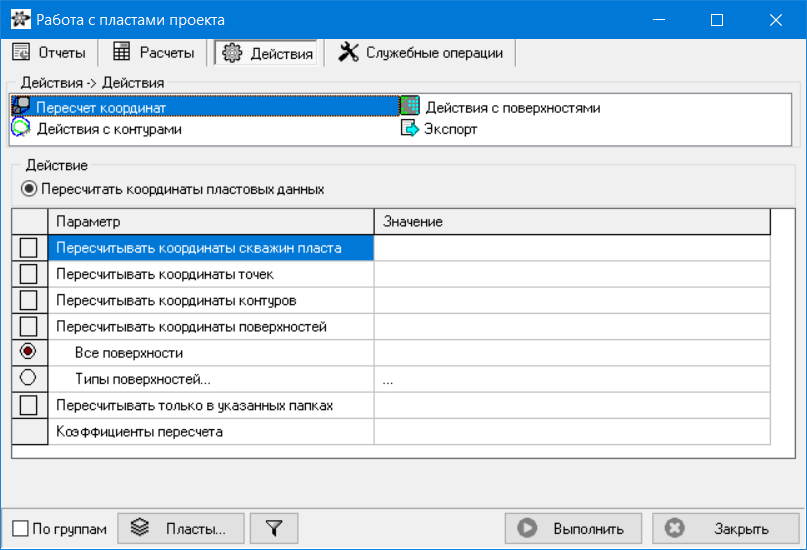Viewport: 807px width, 550px height.
Task: Click Пересчитывать координаты точек row text
Action: [165, 274]
